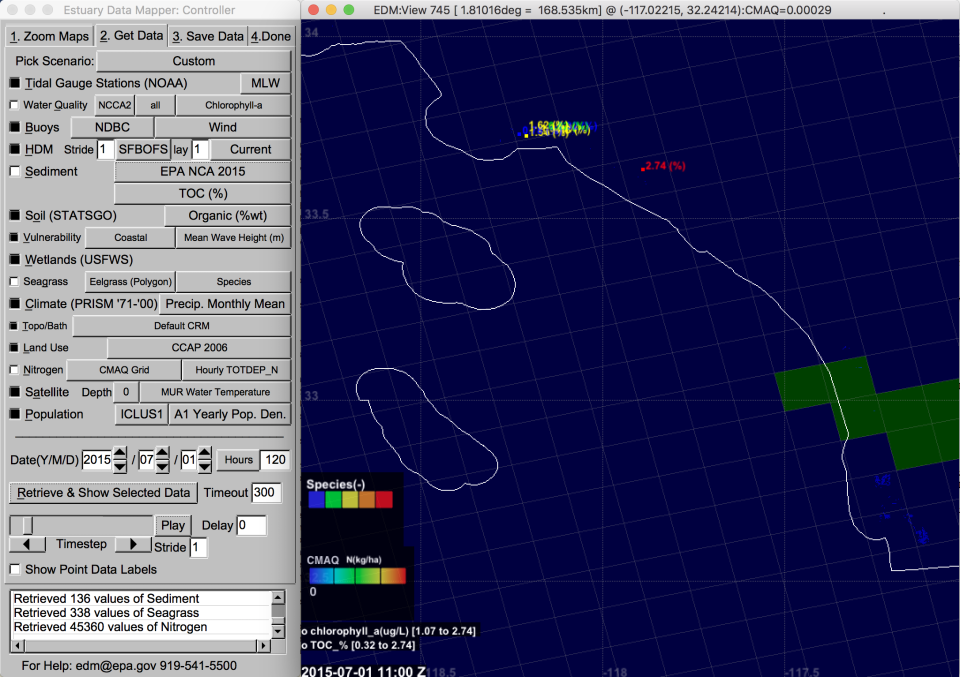Viewport: 960px width, 677px height.
Task: Increase the year with the up arrow
Action: [120, 454]
